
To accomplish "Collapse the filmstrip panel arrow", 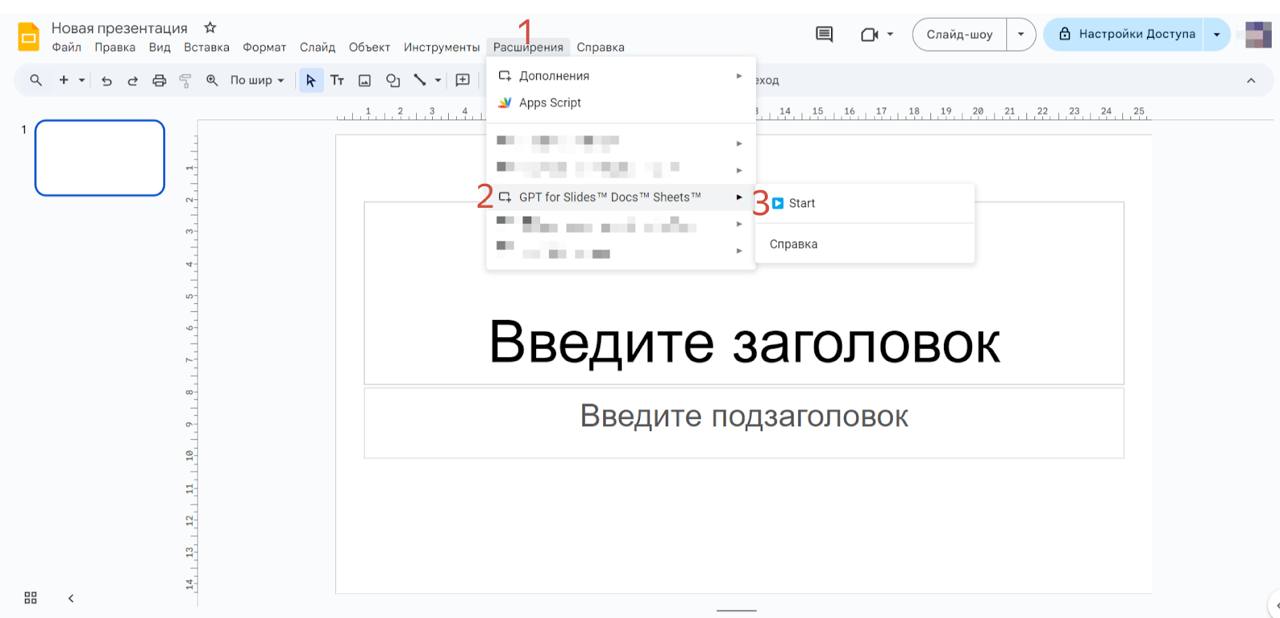I will pyautogui.click(x=71, y=598).
